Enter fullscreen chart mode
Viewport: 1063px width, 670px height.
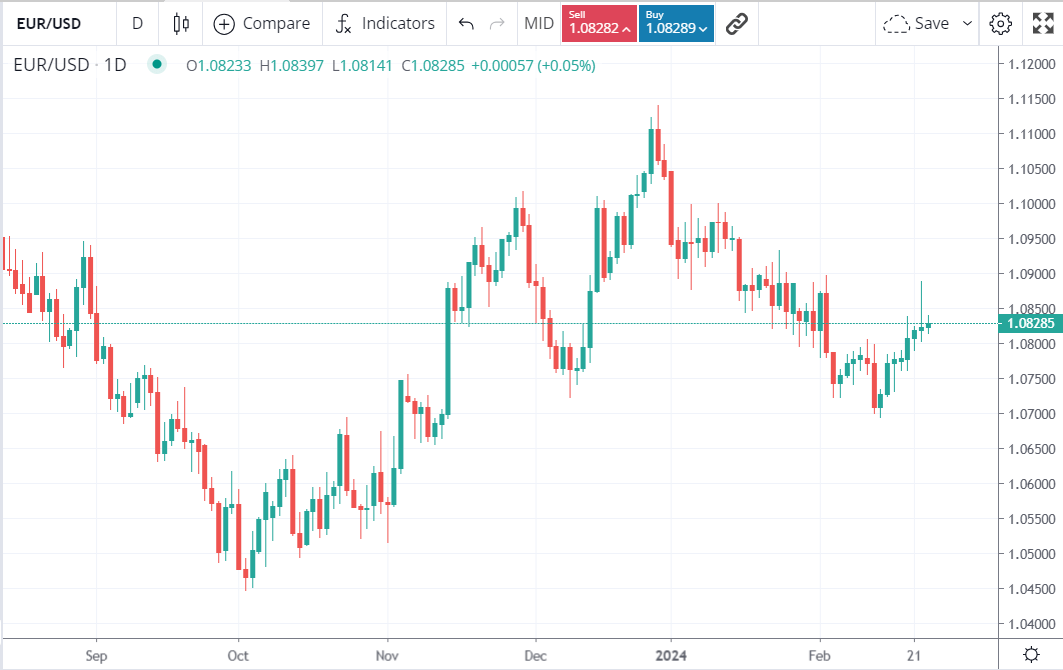(x=1042, y=23)
